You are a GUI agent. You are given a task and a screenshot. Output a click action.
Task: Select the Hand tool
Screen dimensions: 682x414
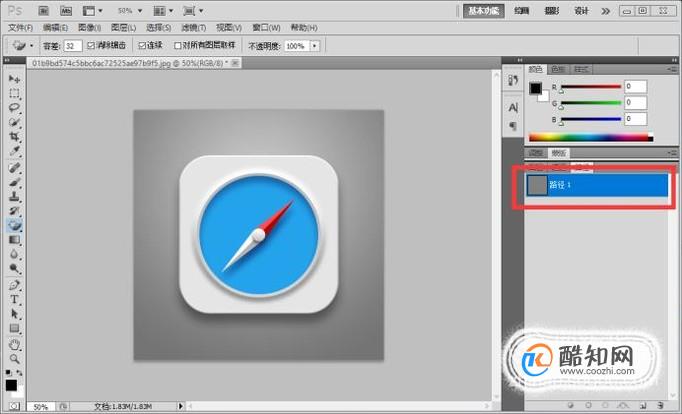click(x=14, y=345)
